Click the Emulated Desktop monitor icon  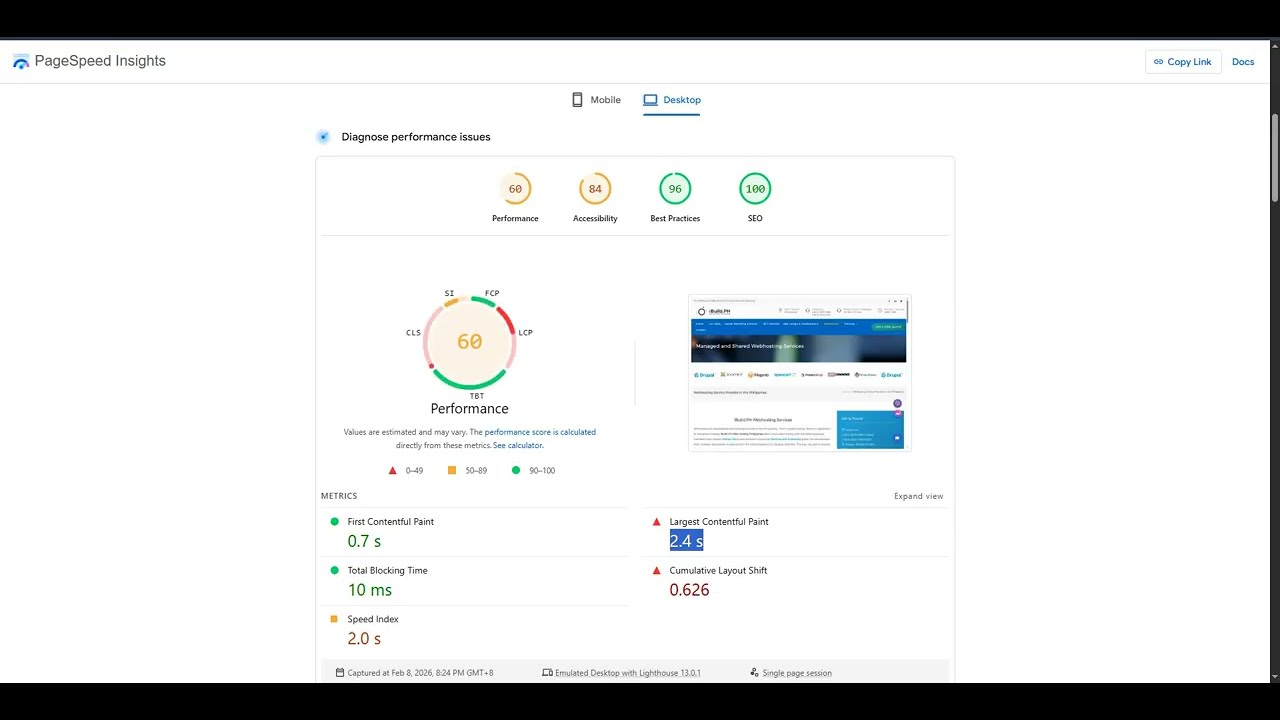pyautogui.click(x=547, y=673)
